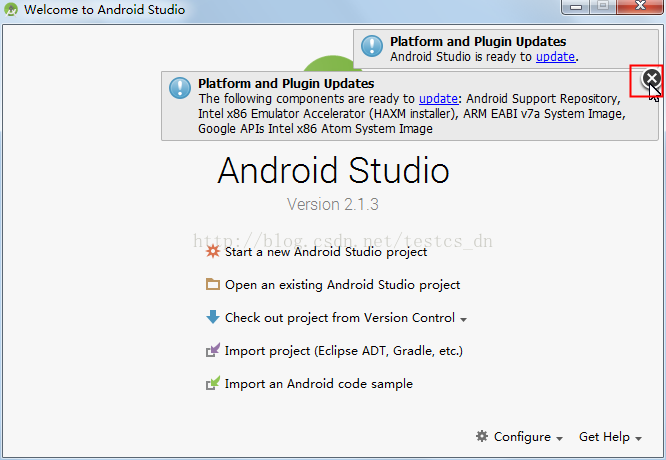Click the 'Version 2.1.3' text

click(333, 204)
